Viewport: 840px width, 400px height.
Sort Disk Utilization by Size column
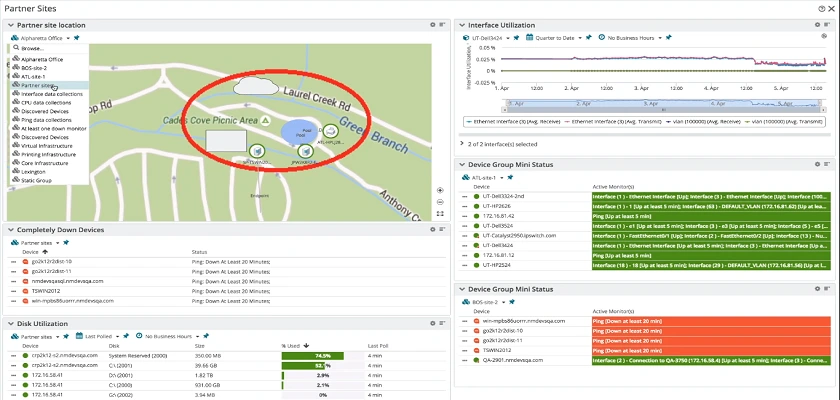point(200,346)
